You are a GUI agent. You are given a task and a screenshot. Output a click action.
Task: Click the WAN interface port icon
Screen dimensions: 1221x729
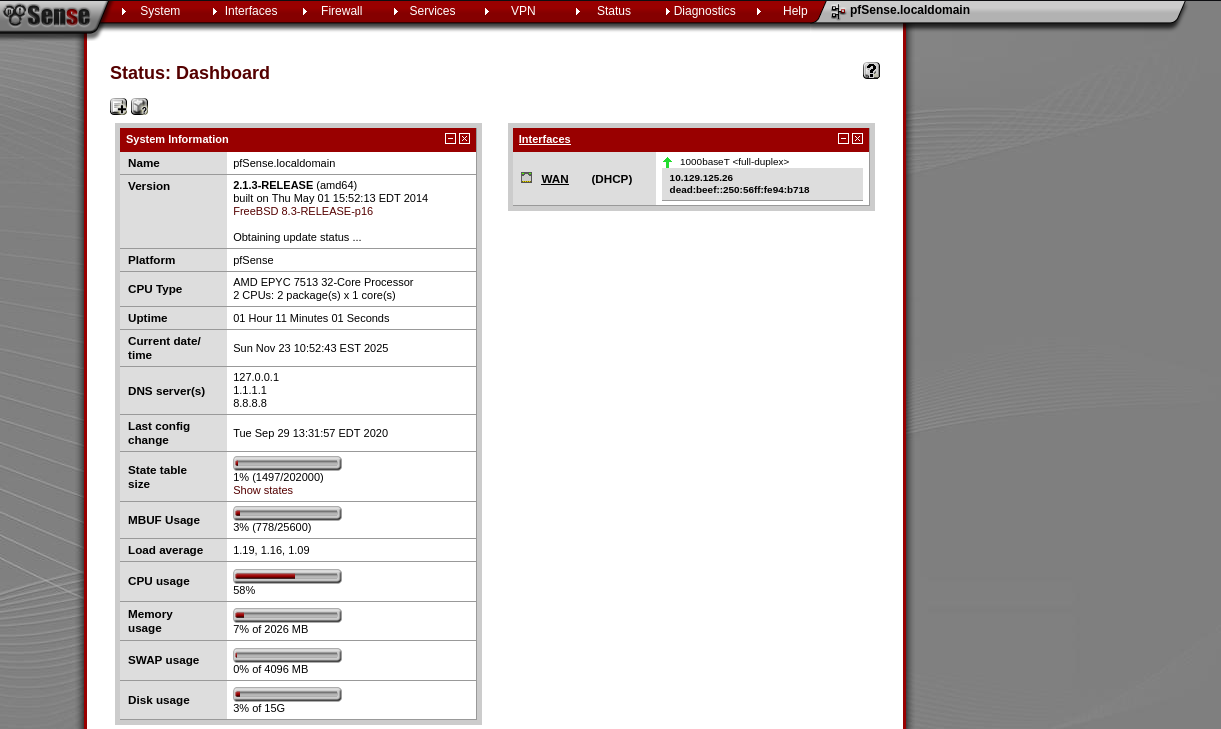527,178
